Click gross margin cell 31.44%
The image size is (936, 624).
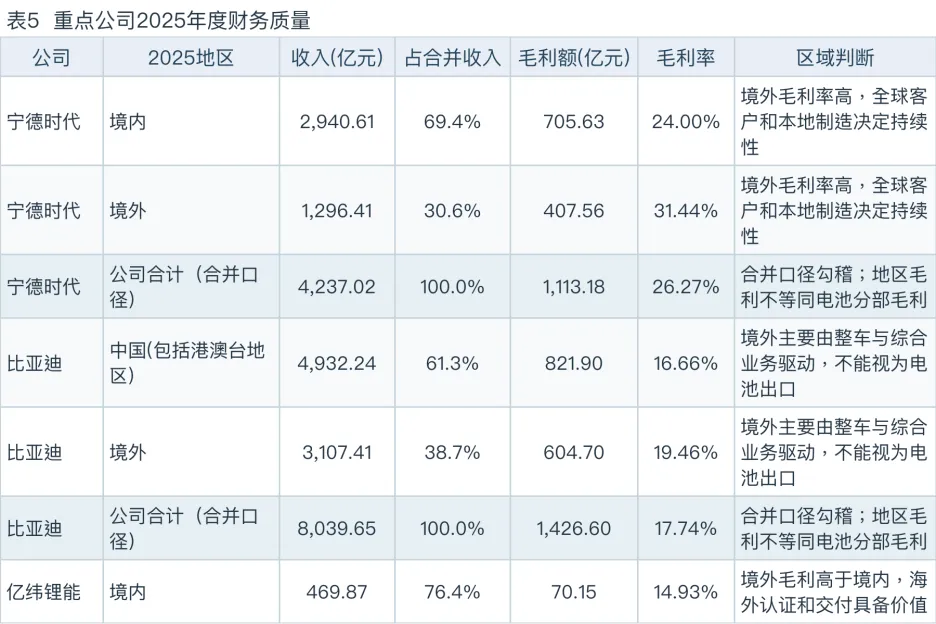tap(685, 211)
